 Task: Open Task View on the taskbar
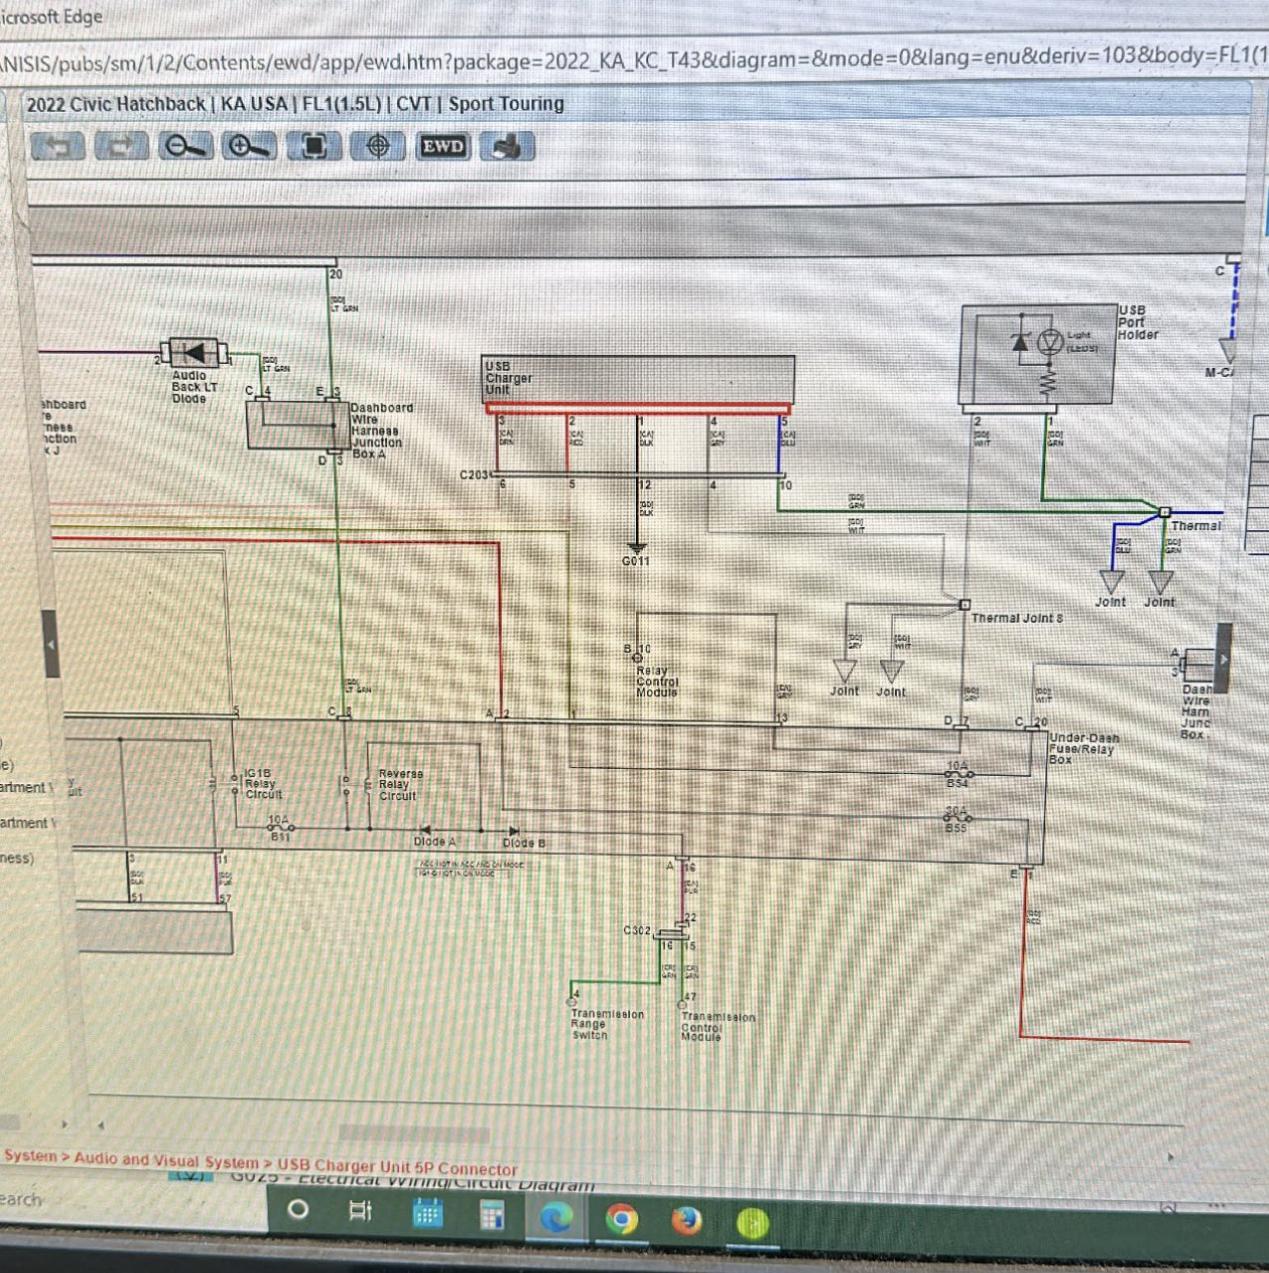point(360,1211)
